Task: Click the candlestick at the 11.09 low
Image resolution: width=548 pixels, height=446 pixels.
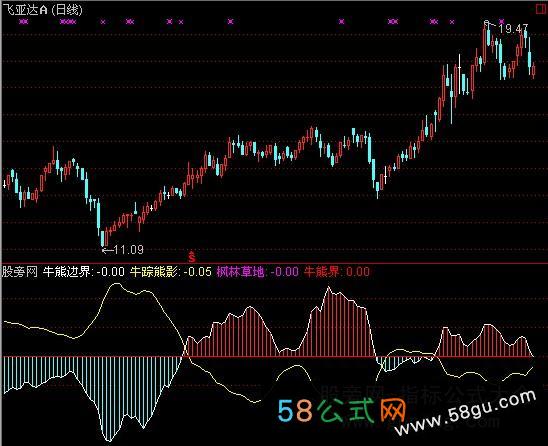Action: [x=102, y=238]
